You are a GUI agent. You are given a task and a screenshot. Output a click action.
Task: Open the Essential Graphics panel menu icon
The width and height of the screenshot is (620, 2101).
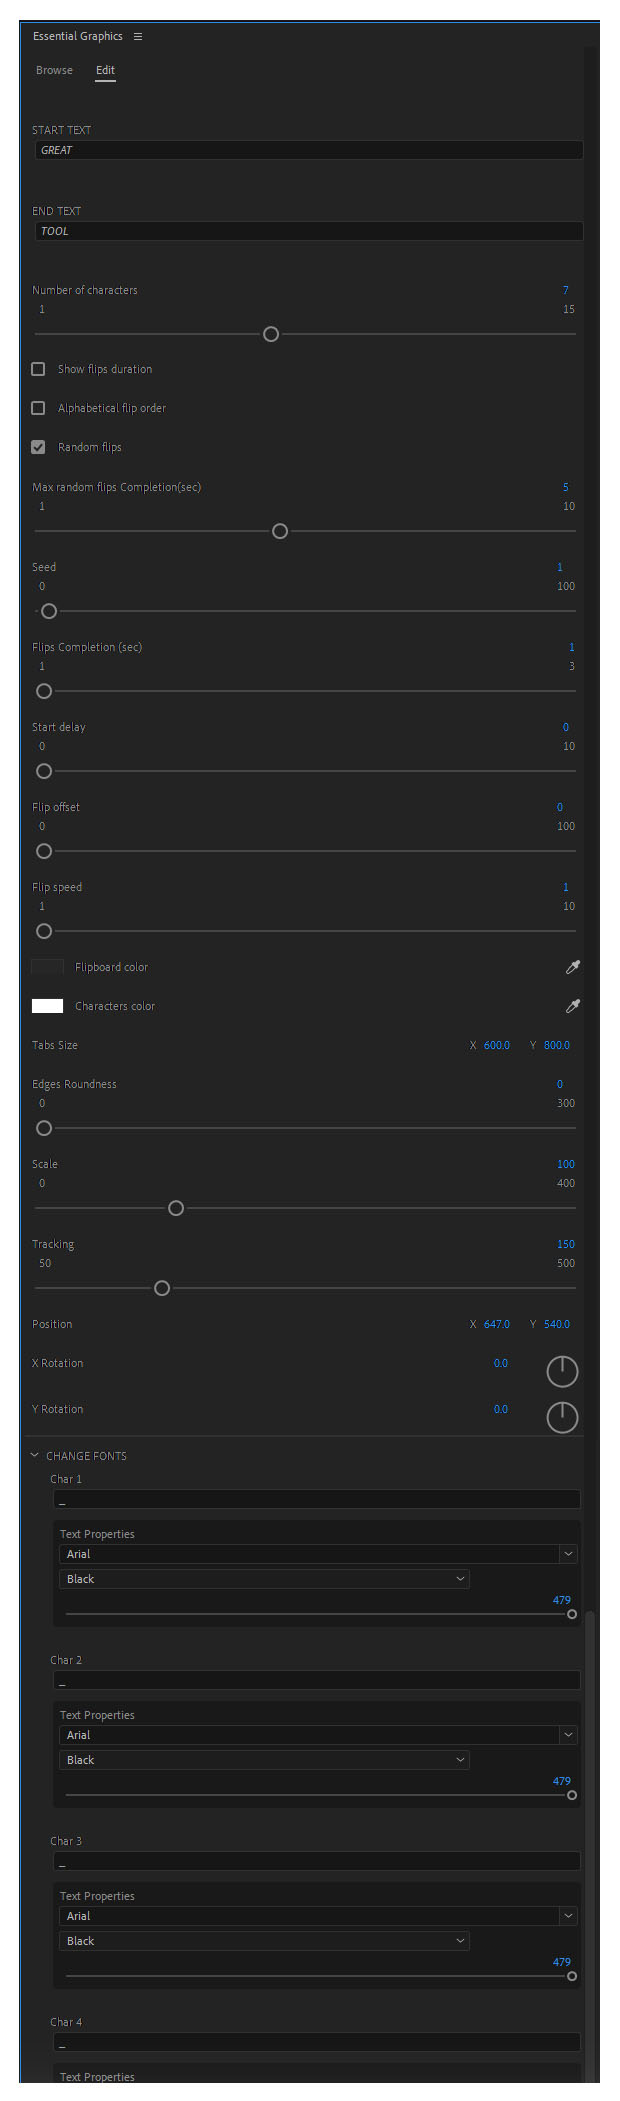tap(138, 37)
